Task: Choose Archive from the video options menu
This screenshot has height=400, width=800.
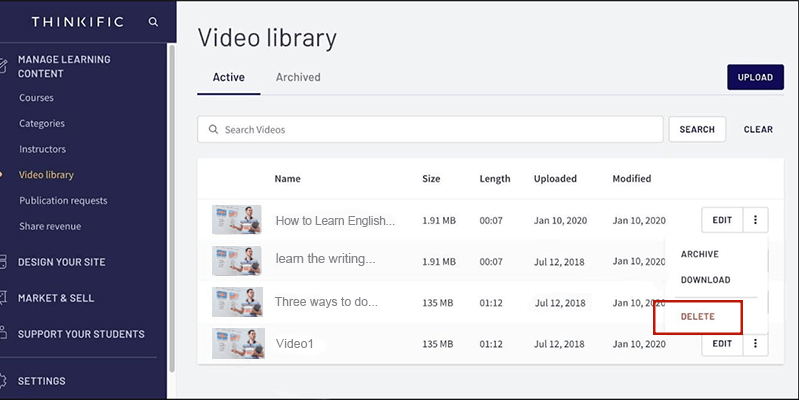Action: pyautogui.click(x=700, y=254)
